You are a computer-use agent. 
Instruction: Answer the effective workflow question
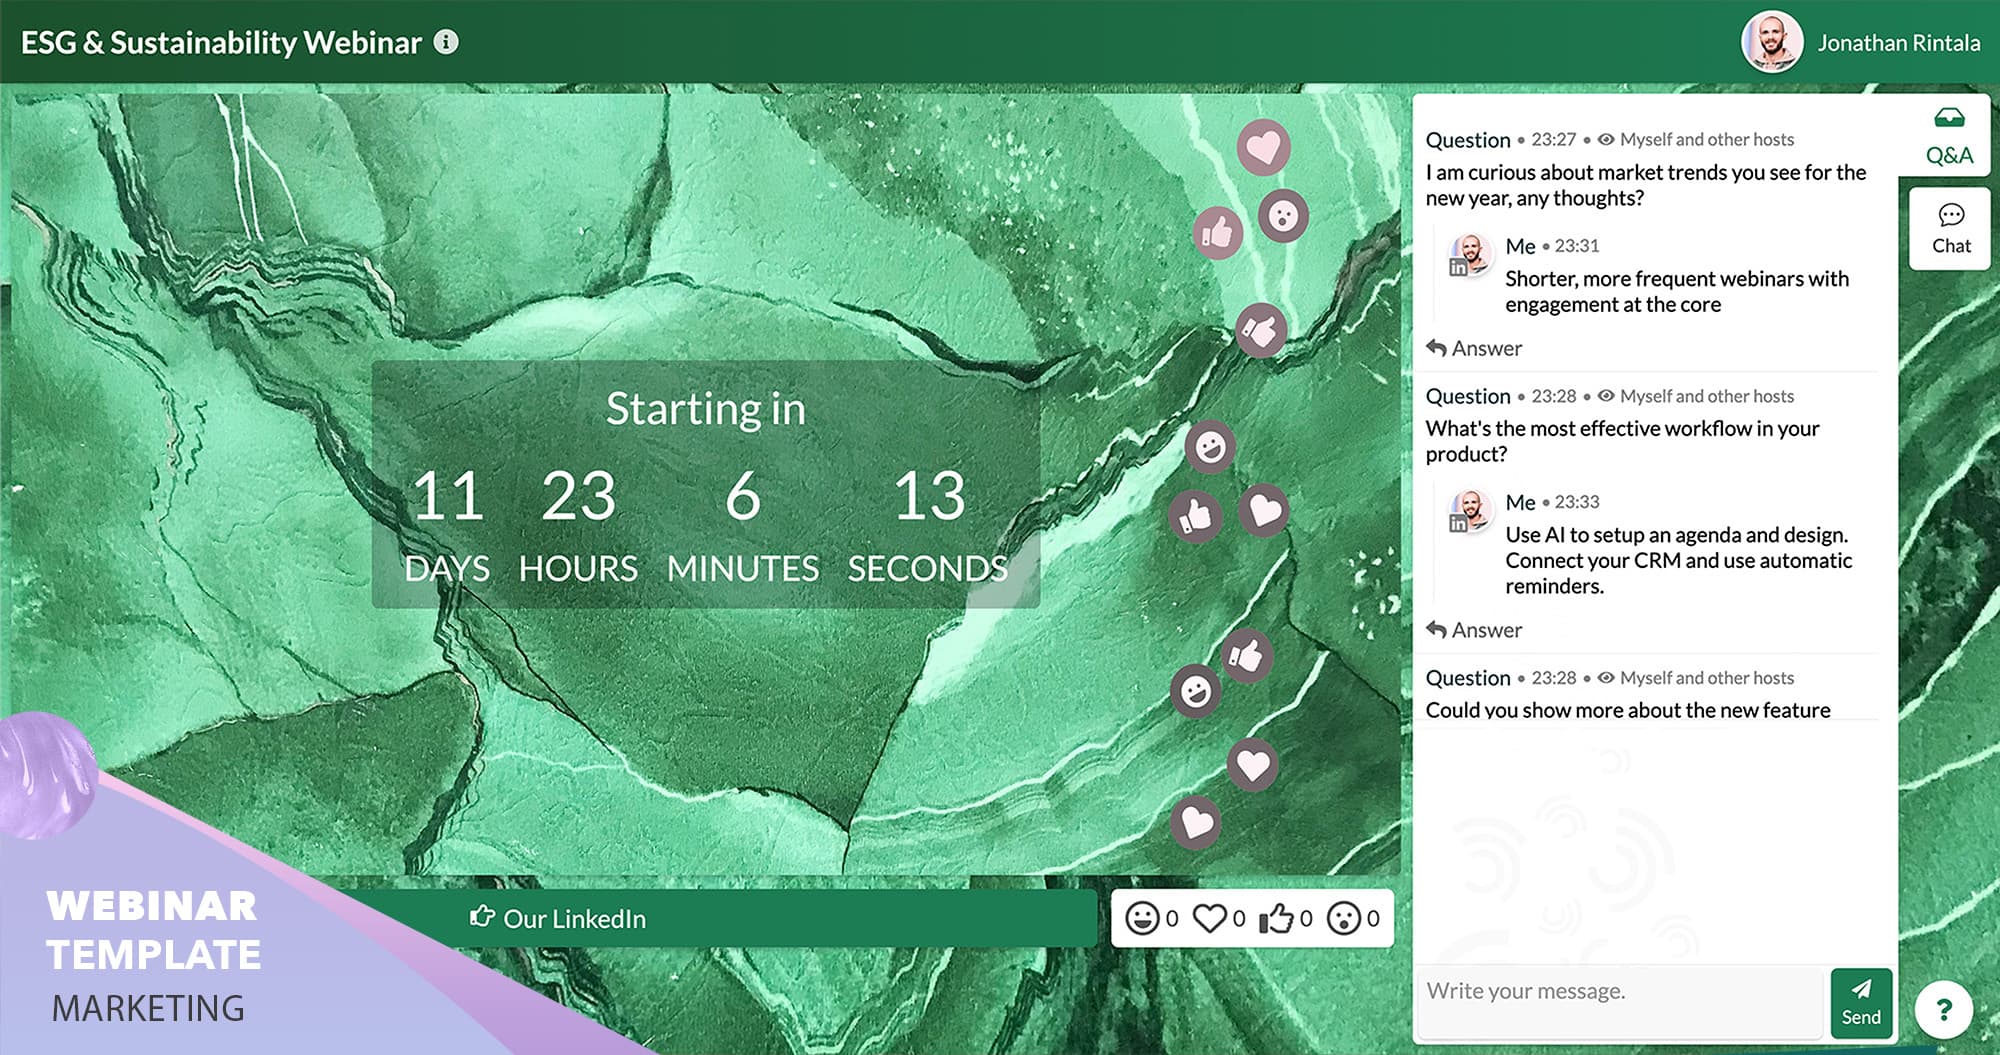coord(1474,630)
